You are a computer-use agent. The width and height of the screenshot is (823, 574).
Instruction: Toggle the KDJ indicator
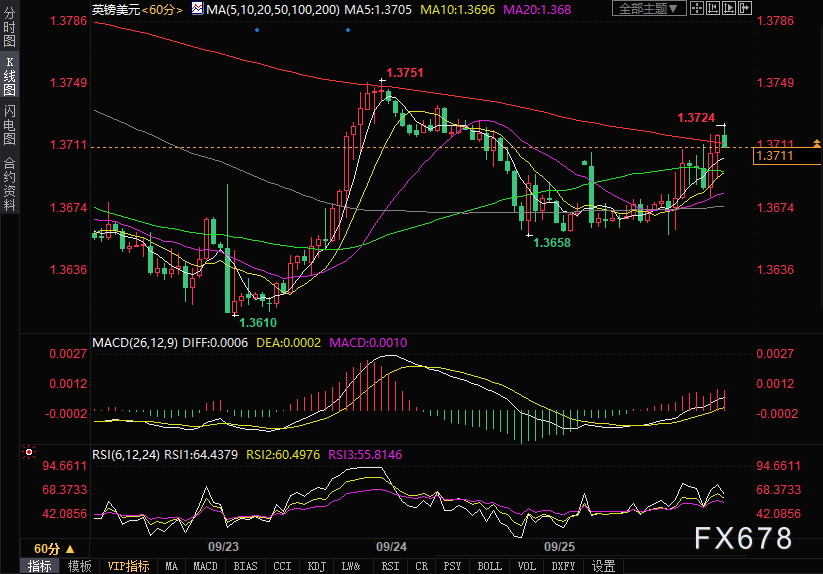point(316,566)
